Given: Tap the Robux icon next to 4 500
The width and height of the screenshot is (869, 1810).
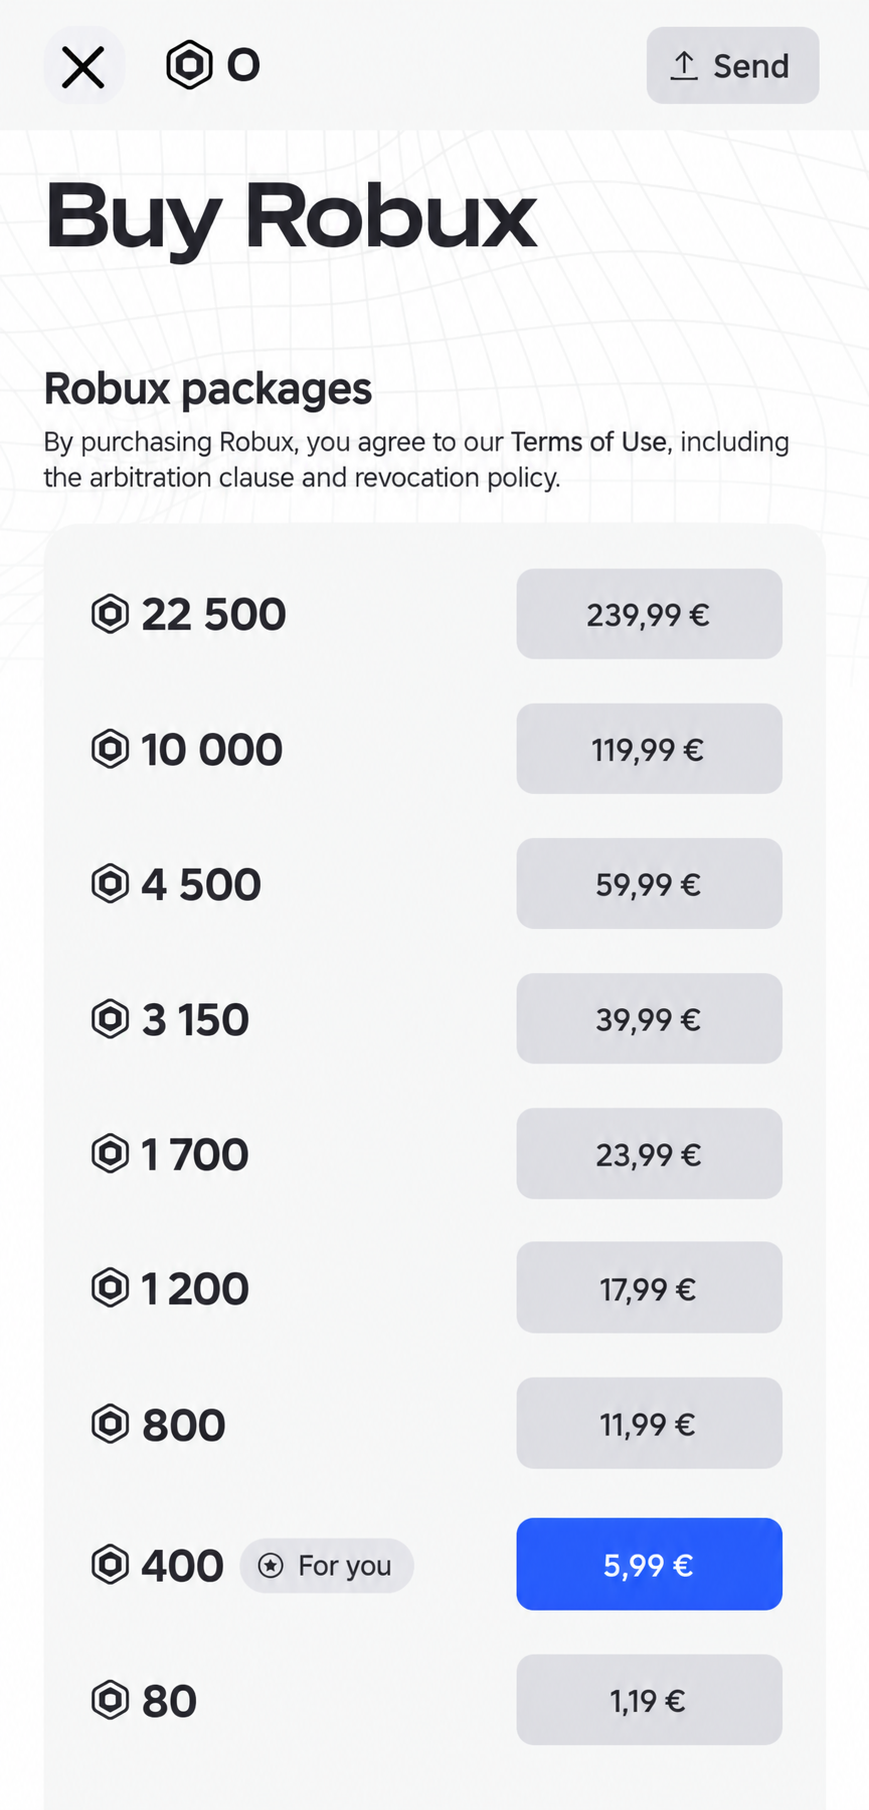Looking at the screenshot, I should click(110, 884).
